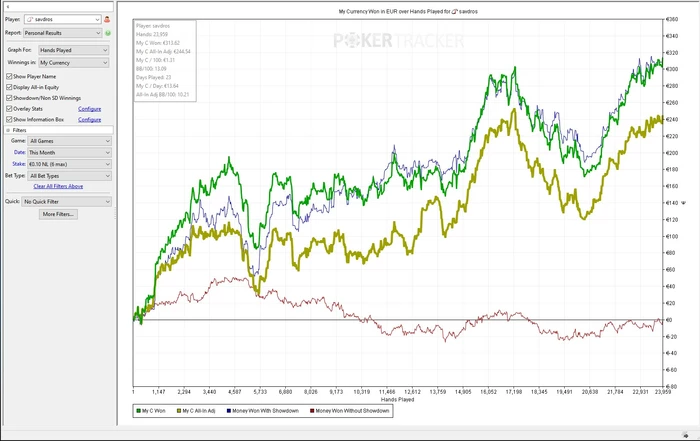700x441 pixels.
Task: Click the blue Stake filter label
Action: (x=19, y=164)
